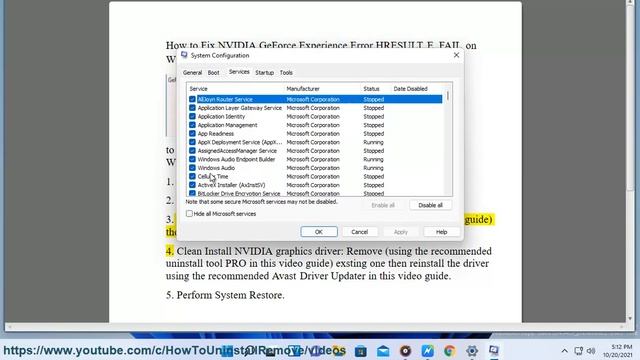Click Stopped status of Application Management
640x360 pixels.
(x=373, y=125)
